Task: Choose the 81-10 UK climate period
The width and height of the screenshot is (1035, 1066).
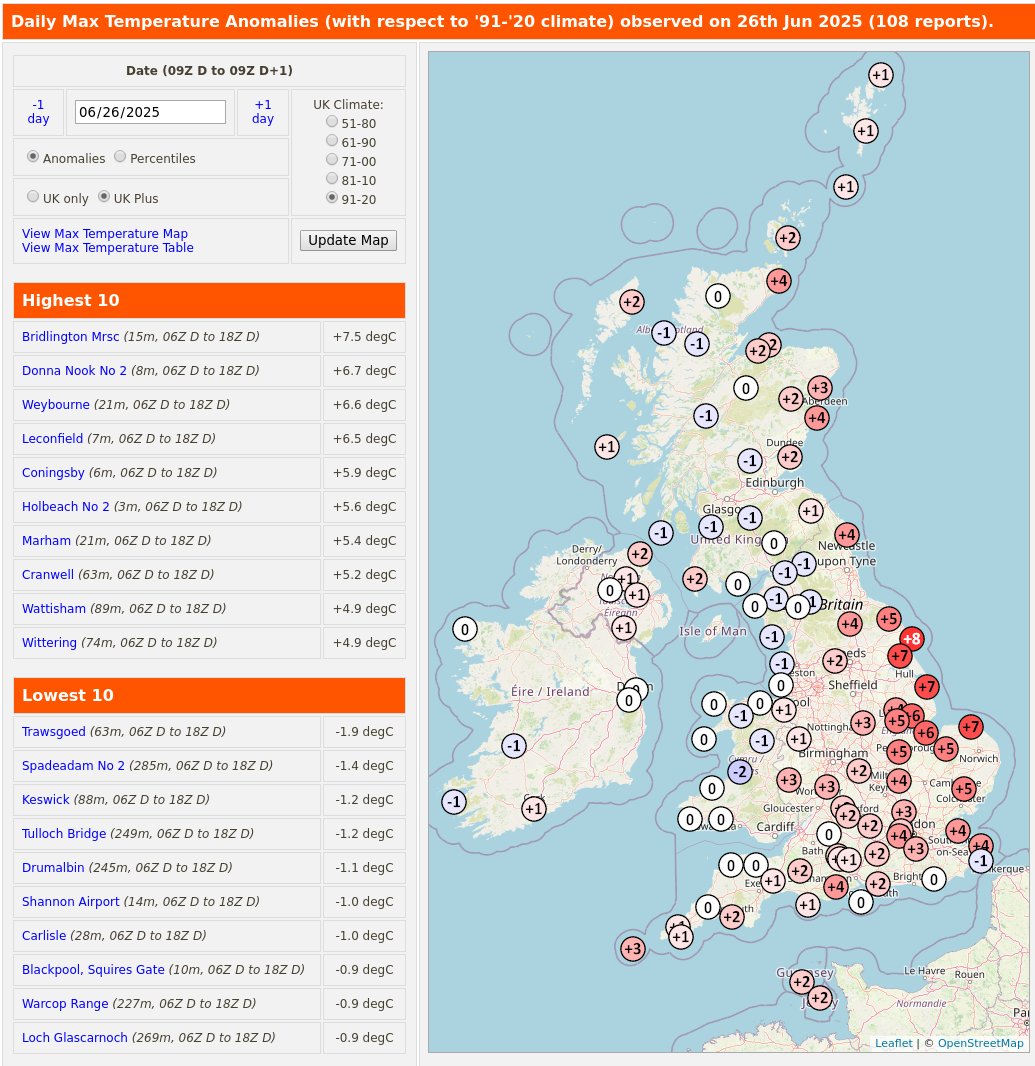Action: (332, 179)
